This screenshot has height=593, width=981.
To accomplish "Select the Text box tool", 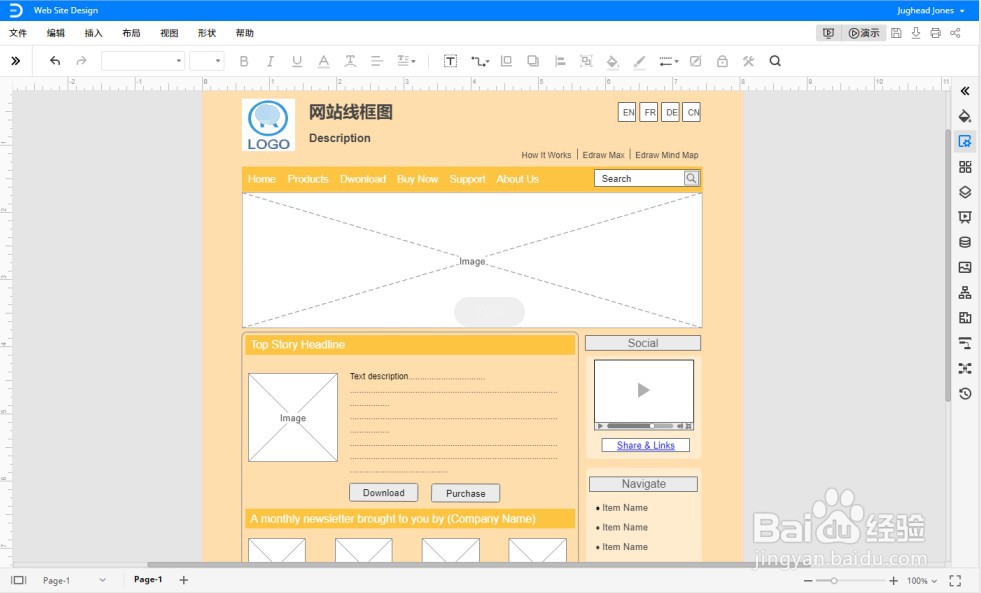I will coord(450,61).
